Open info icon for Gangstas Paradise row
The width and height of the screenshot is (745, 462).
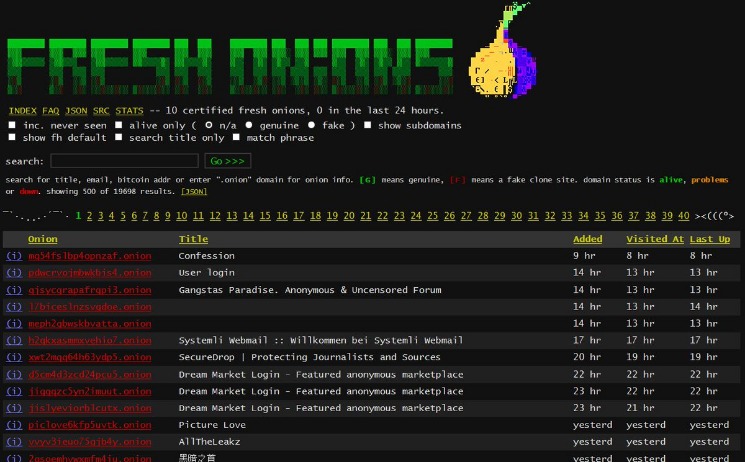click(14, 290)
